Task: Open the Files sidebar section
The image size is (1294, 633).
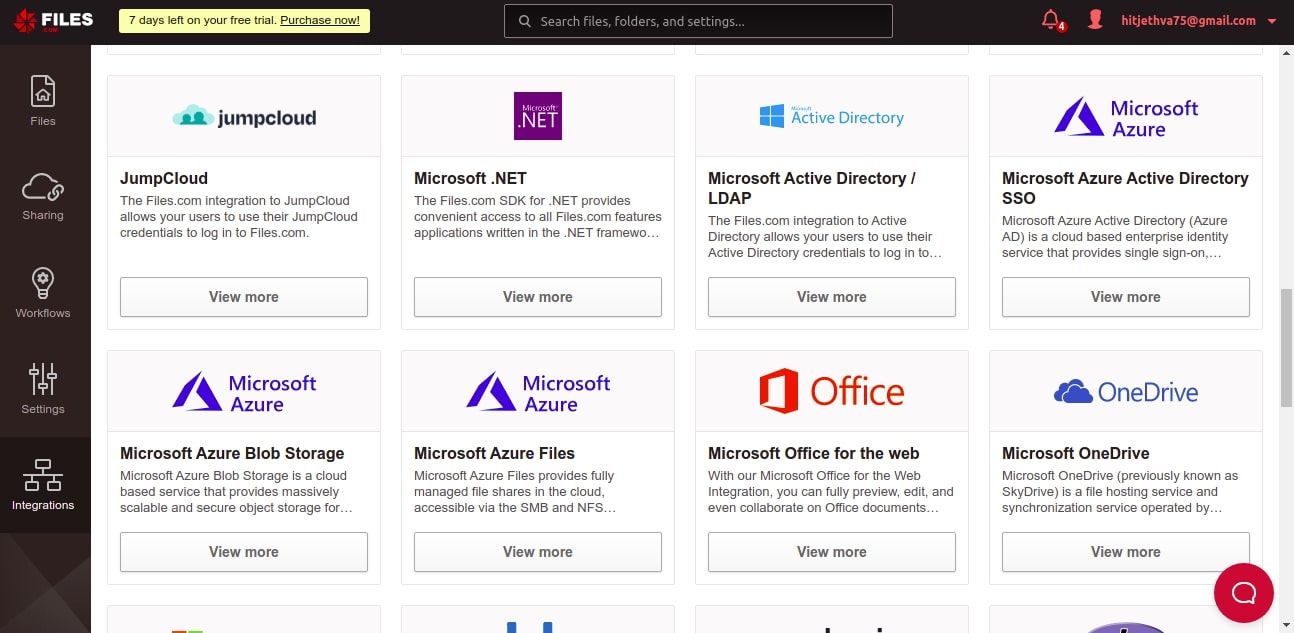Action: click(43, 101)
